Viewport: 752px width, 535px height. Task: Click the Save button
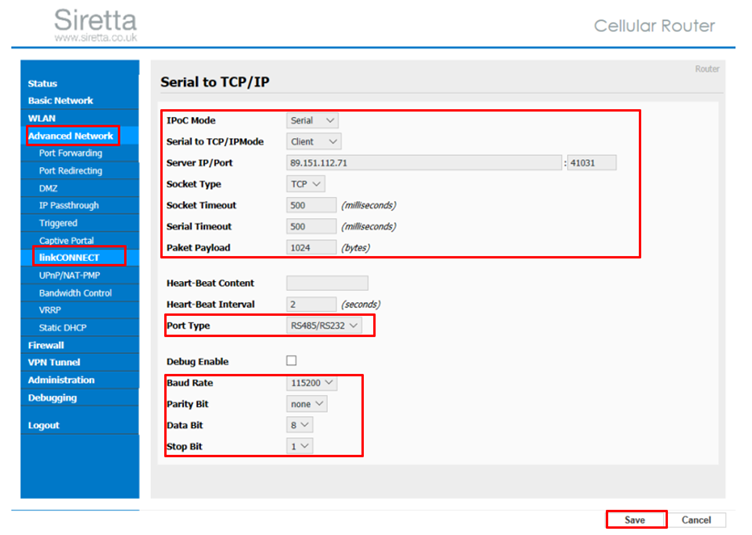(x=635, y=520)
